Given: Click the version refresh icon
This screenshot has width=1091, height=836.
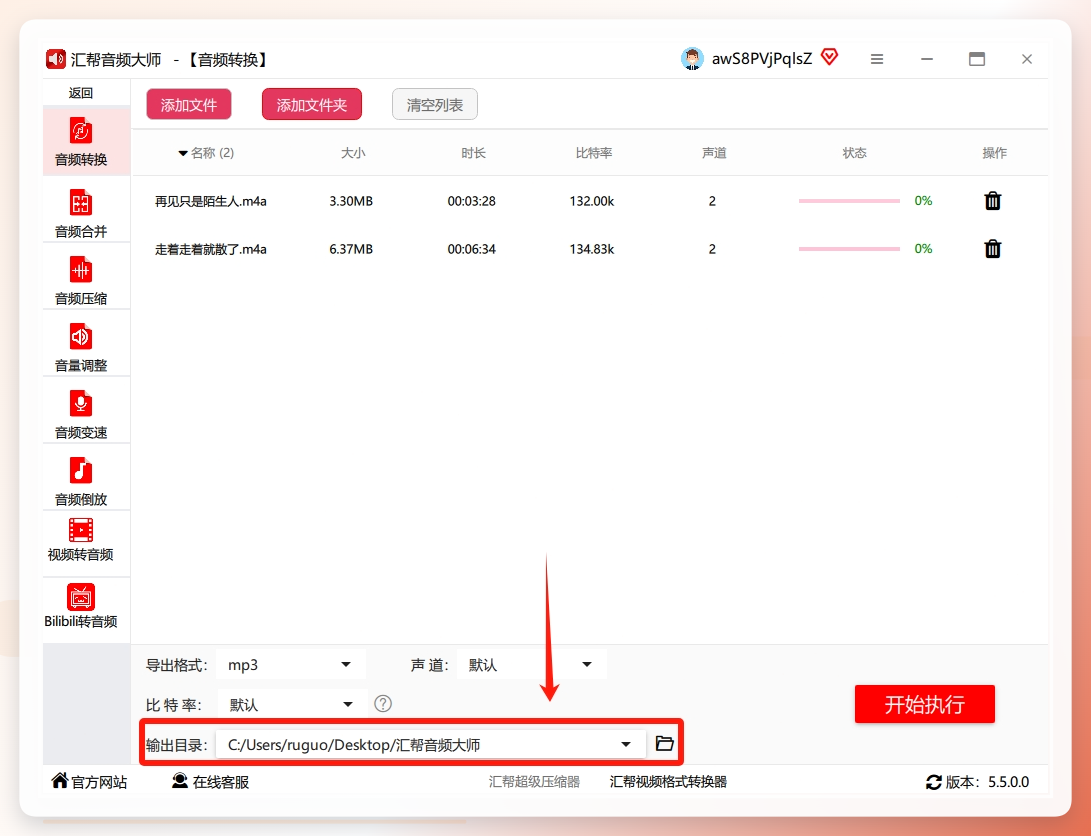Looking at the screenshot, I should pyautogui.click(x=933, y=782).
